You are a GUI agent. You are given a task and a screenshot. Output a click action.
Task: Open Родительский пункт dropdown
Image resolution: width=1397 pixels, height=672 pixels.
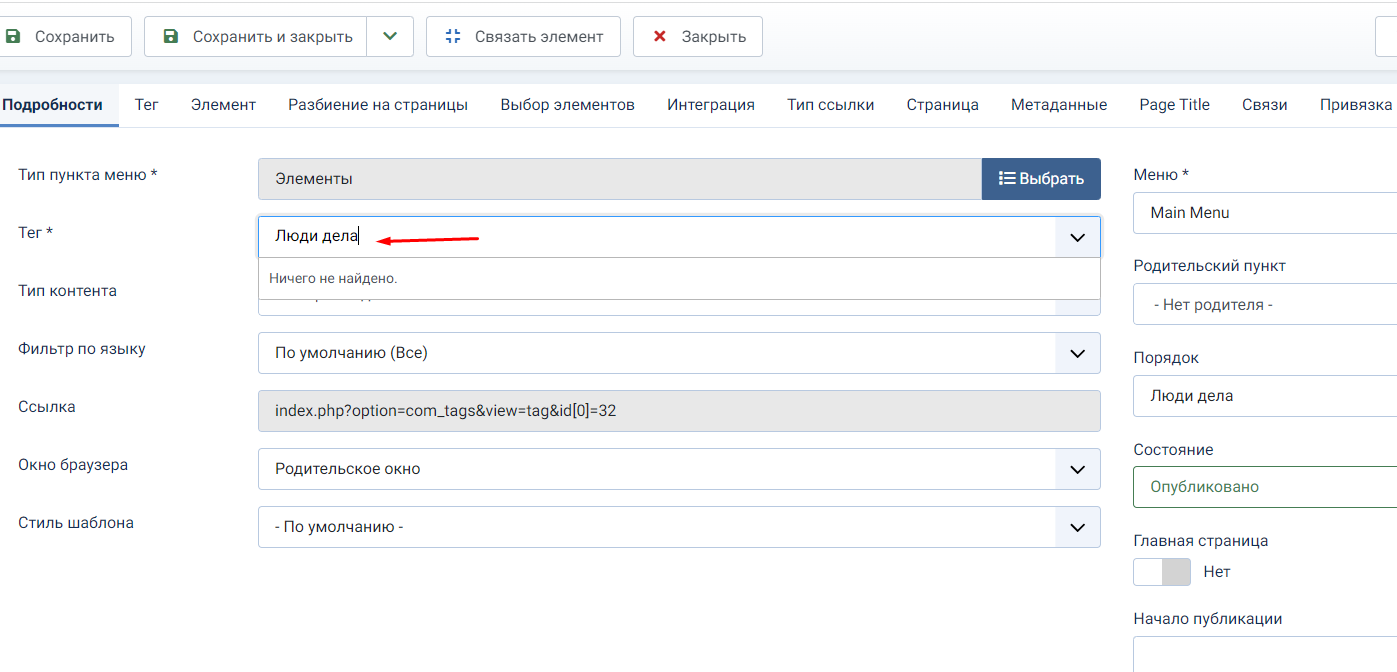pos(1265,304)
